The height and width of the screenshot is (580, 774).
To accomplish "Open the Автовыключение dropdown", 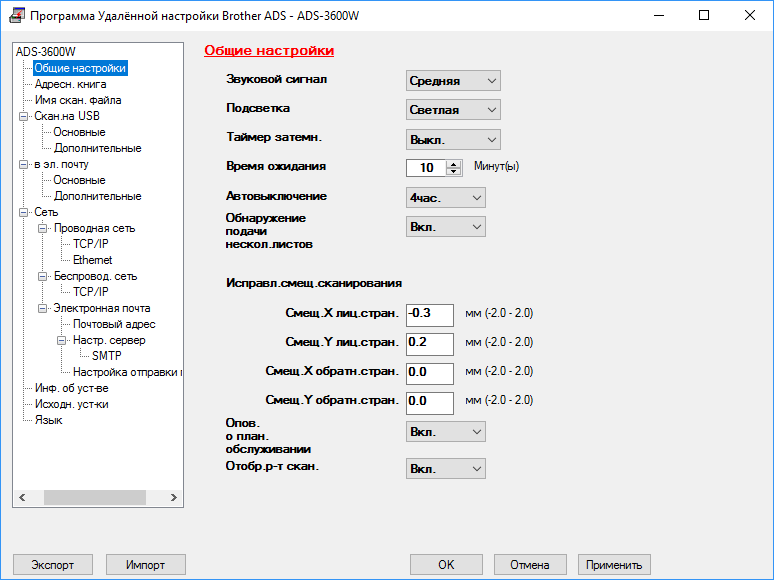I will 446,197.
